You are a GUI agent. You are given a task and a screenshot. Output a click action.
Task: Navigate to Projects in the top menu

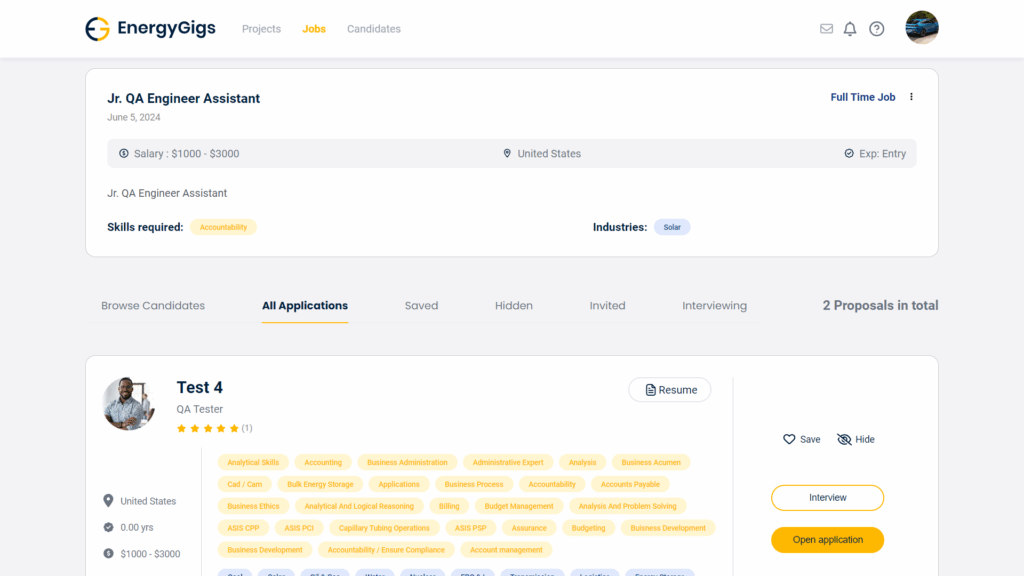click(x=261, y=29)
